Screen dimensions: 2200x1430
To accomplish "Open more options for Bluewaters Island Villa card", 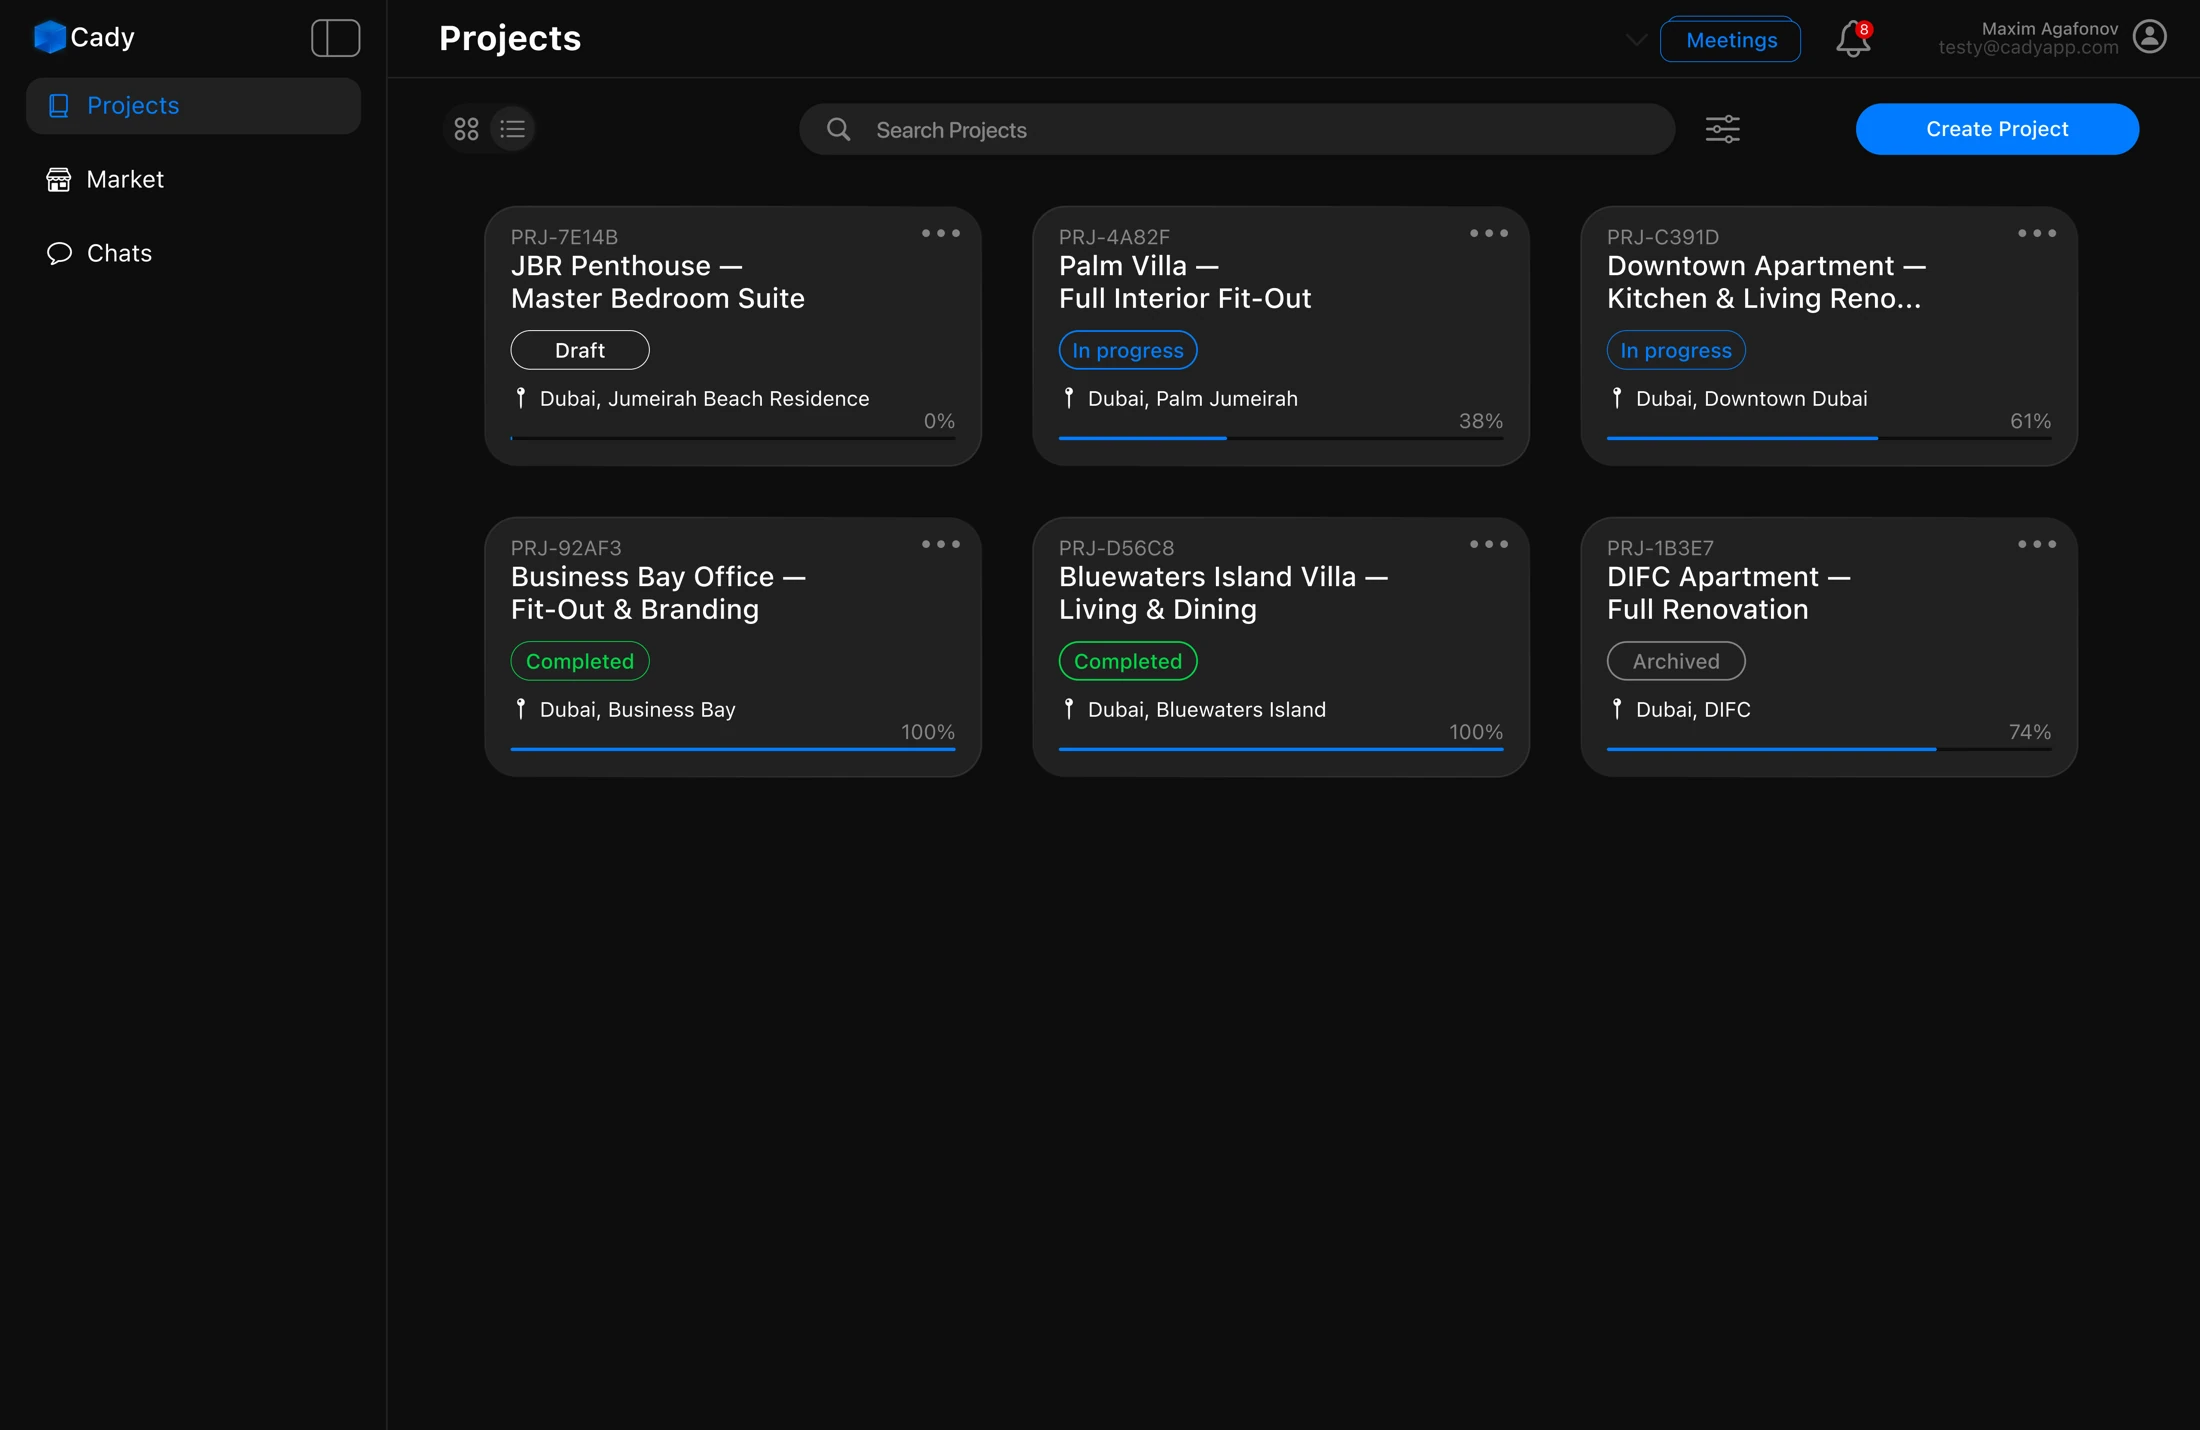I will click(x=1488, y=545).
